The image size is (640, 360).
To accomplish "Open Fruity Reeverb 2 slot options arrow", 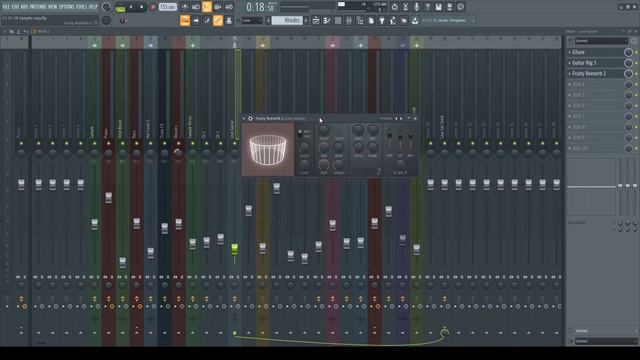I will (x=570, y=73).
